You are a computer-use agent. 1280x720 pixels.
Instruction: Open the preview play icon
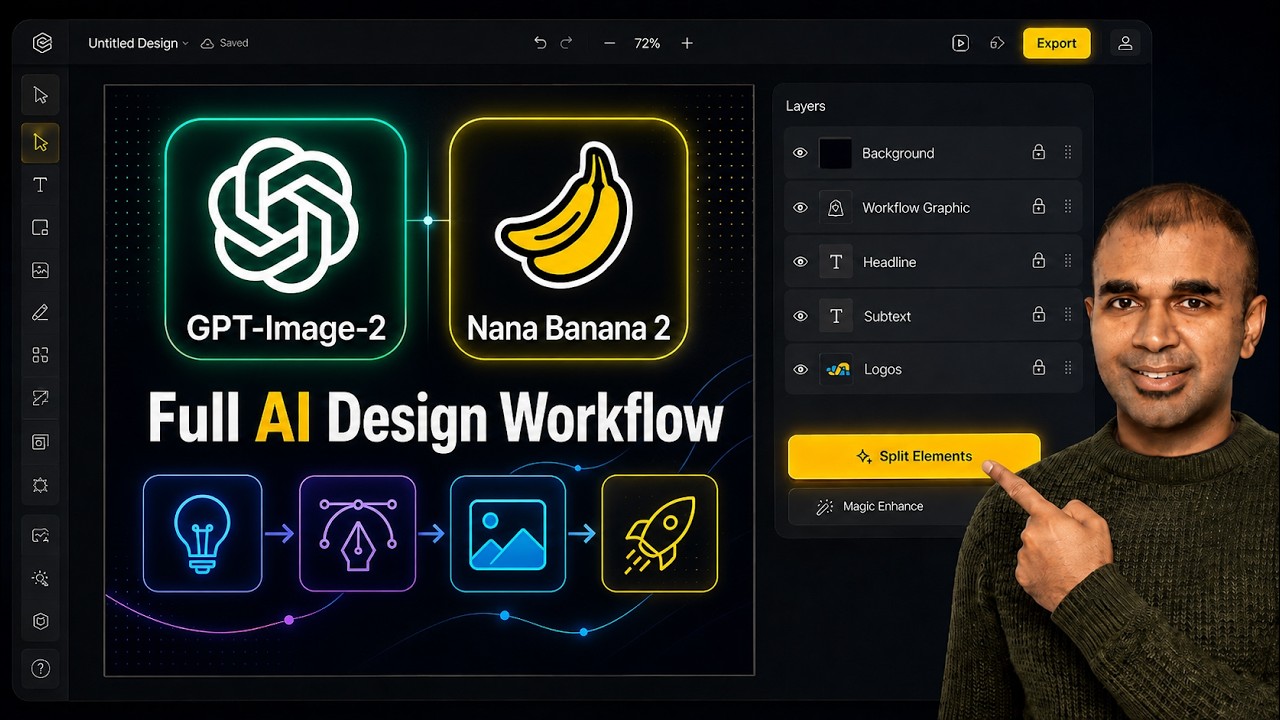tap(961, 43)
